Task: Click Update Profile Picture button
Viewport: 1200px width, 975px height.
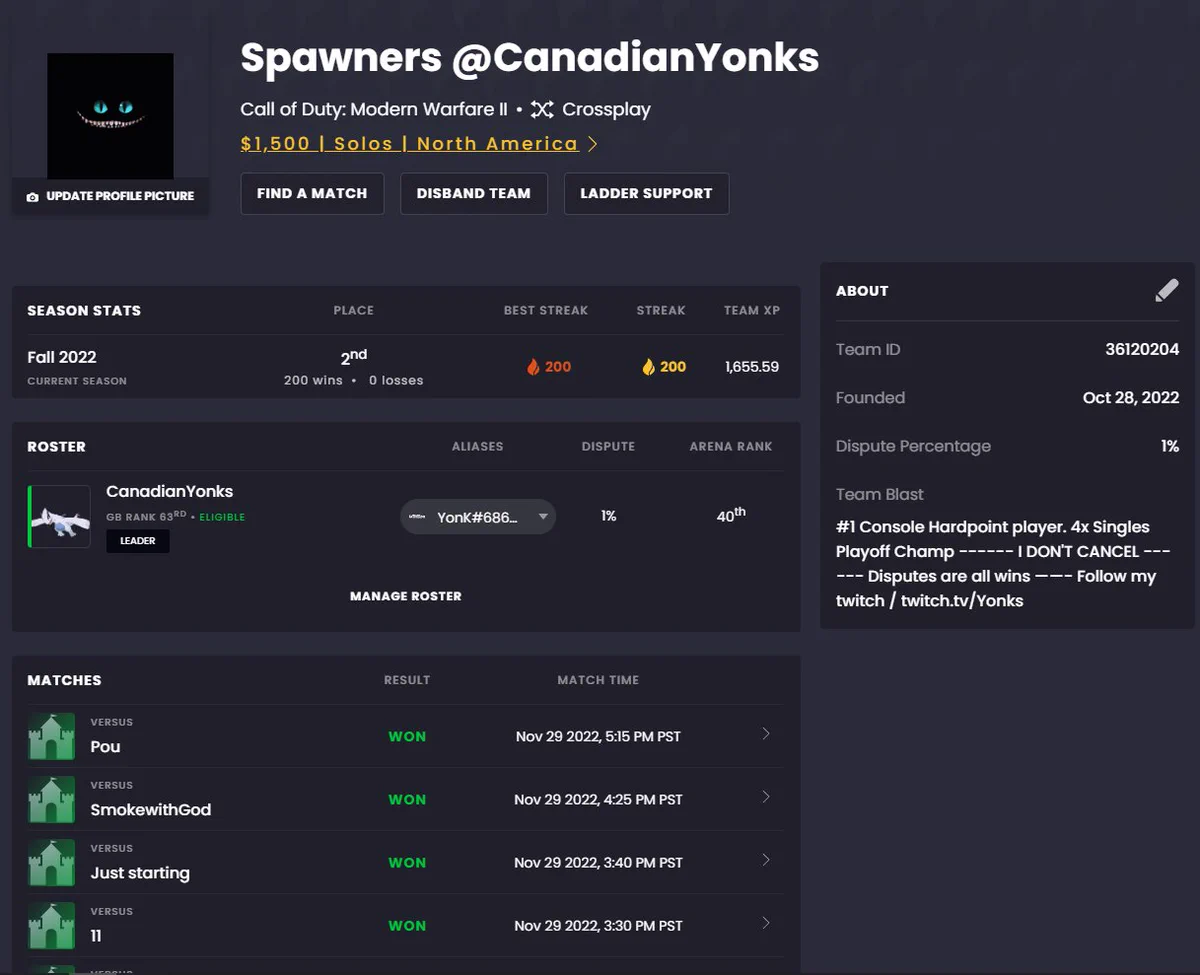Action: point(110,196)
